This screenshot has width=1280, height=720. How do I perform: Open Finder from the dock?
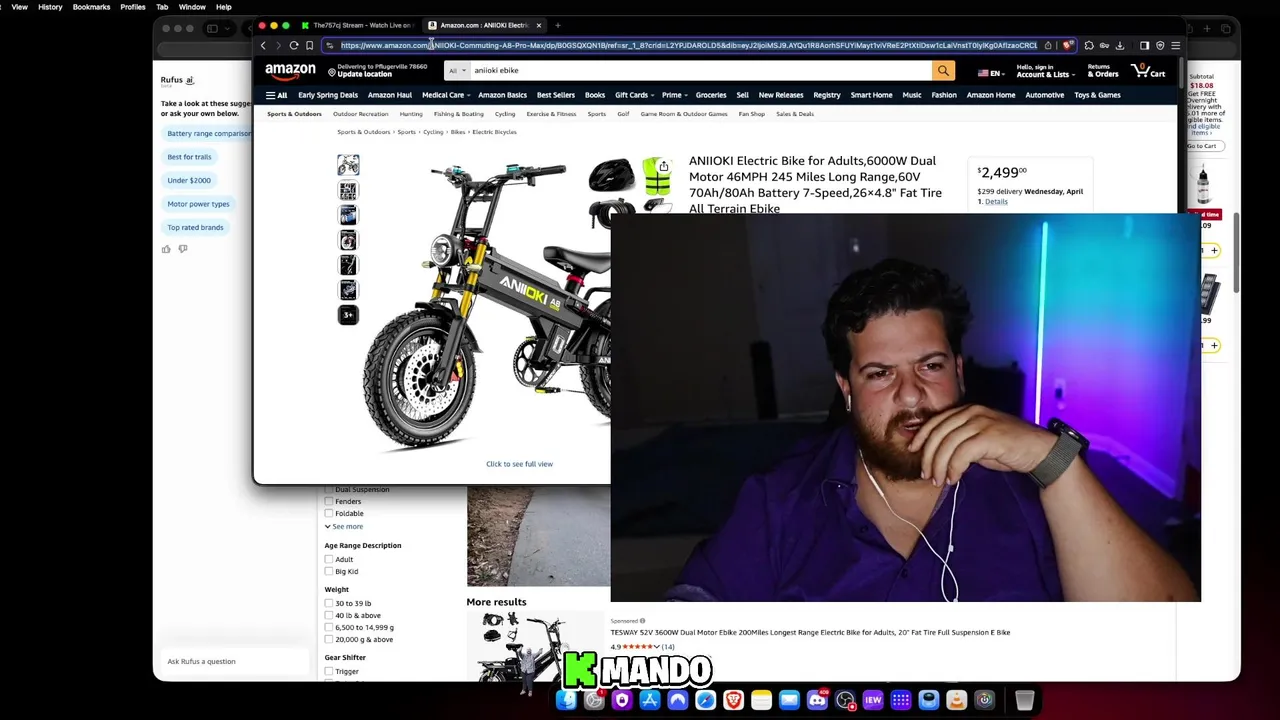566,700
